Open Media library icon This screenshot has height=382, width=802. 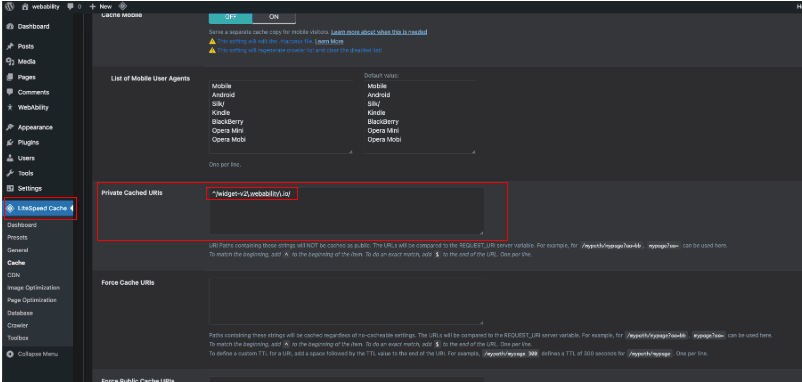coord(10,62)
